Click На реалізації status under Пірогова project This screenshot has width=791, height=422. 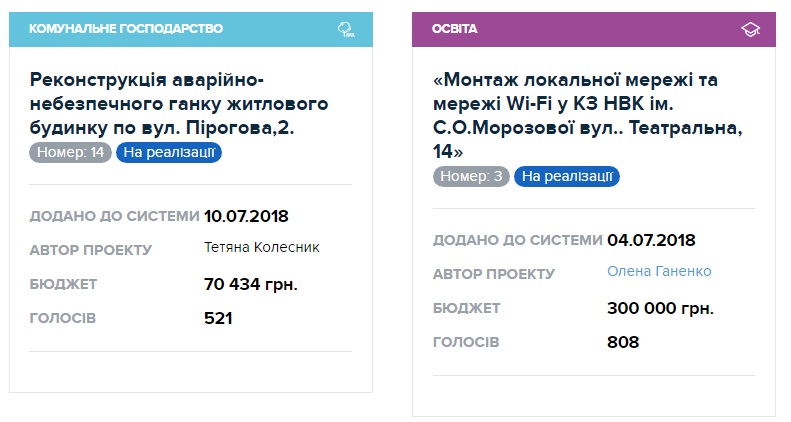click(169, 152)
